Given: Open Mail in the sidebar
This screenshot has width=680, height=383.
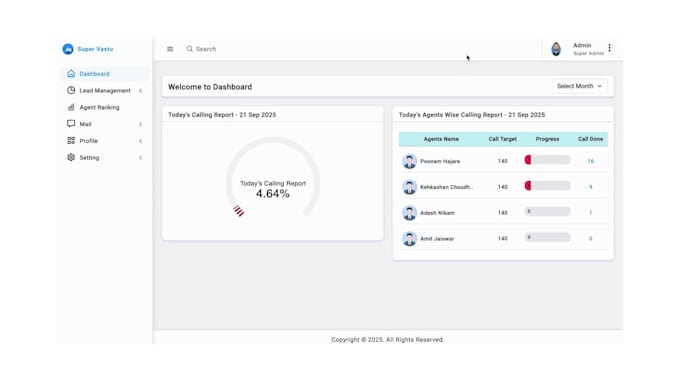Looking at the screenshot, I should point(104,124).
